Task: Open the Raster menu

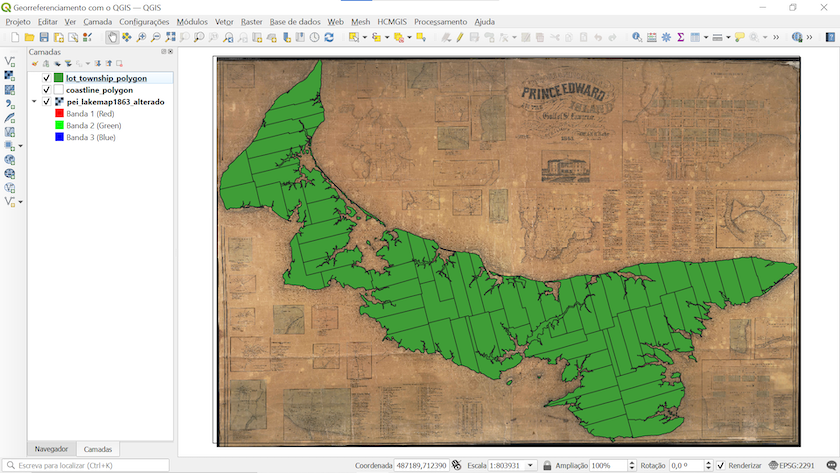Action: 251,21
